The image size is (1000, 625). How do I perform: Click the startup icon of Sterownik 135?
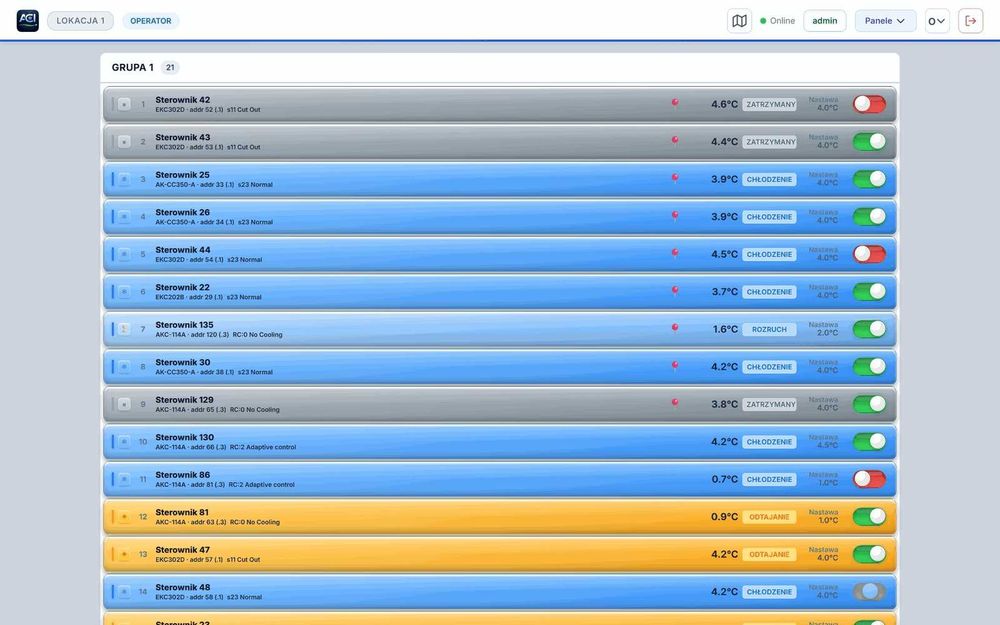point(124,329)
